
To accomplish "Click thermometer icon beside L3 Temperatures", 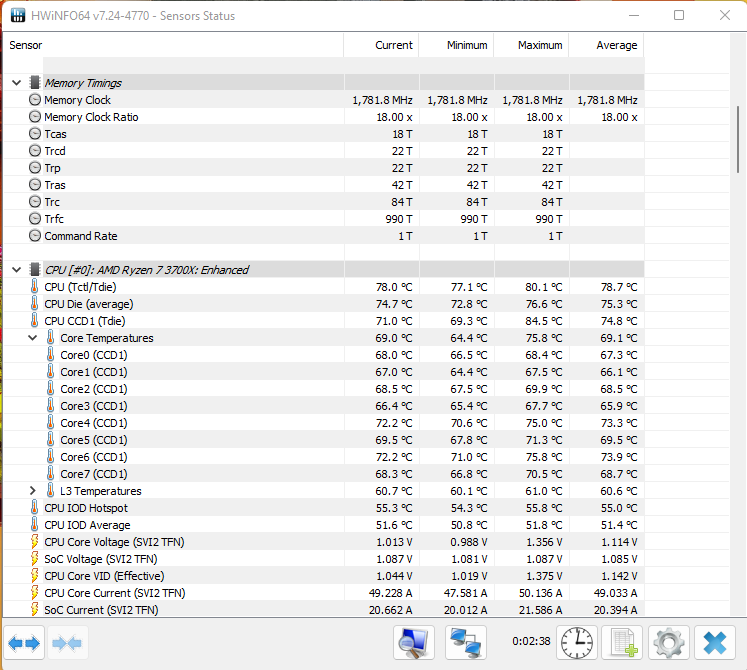I will pyautogui.click(x=50, y=491).
